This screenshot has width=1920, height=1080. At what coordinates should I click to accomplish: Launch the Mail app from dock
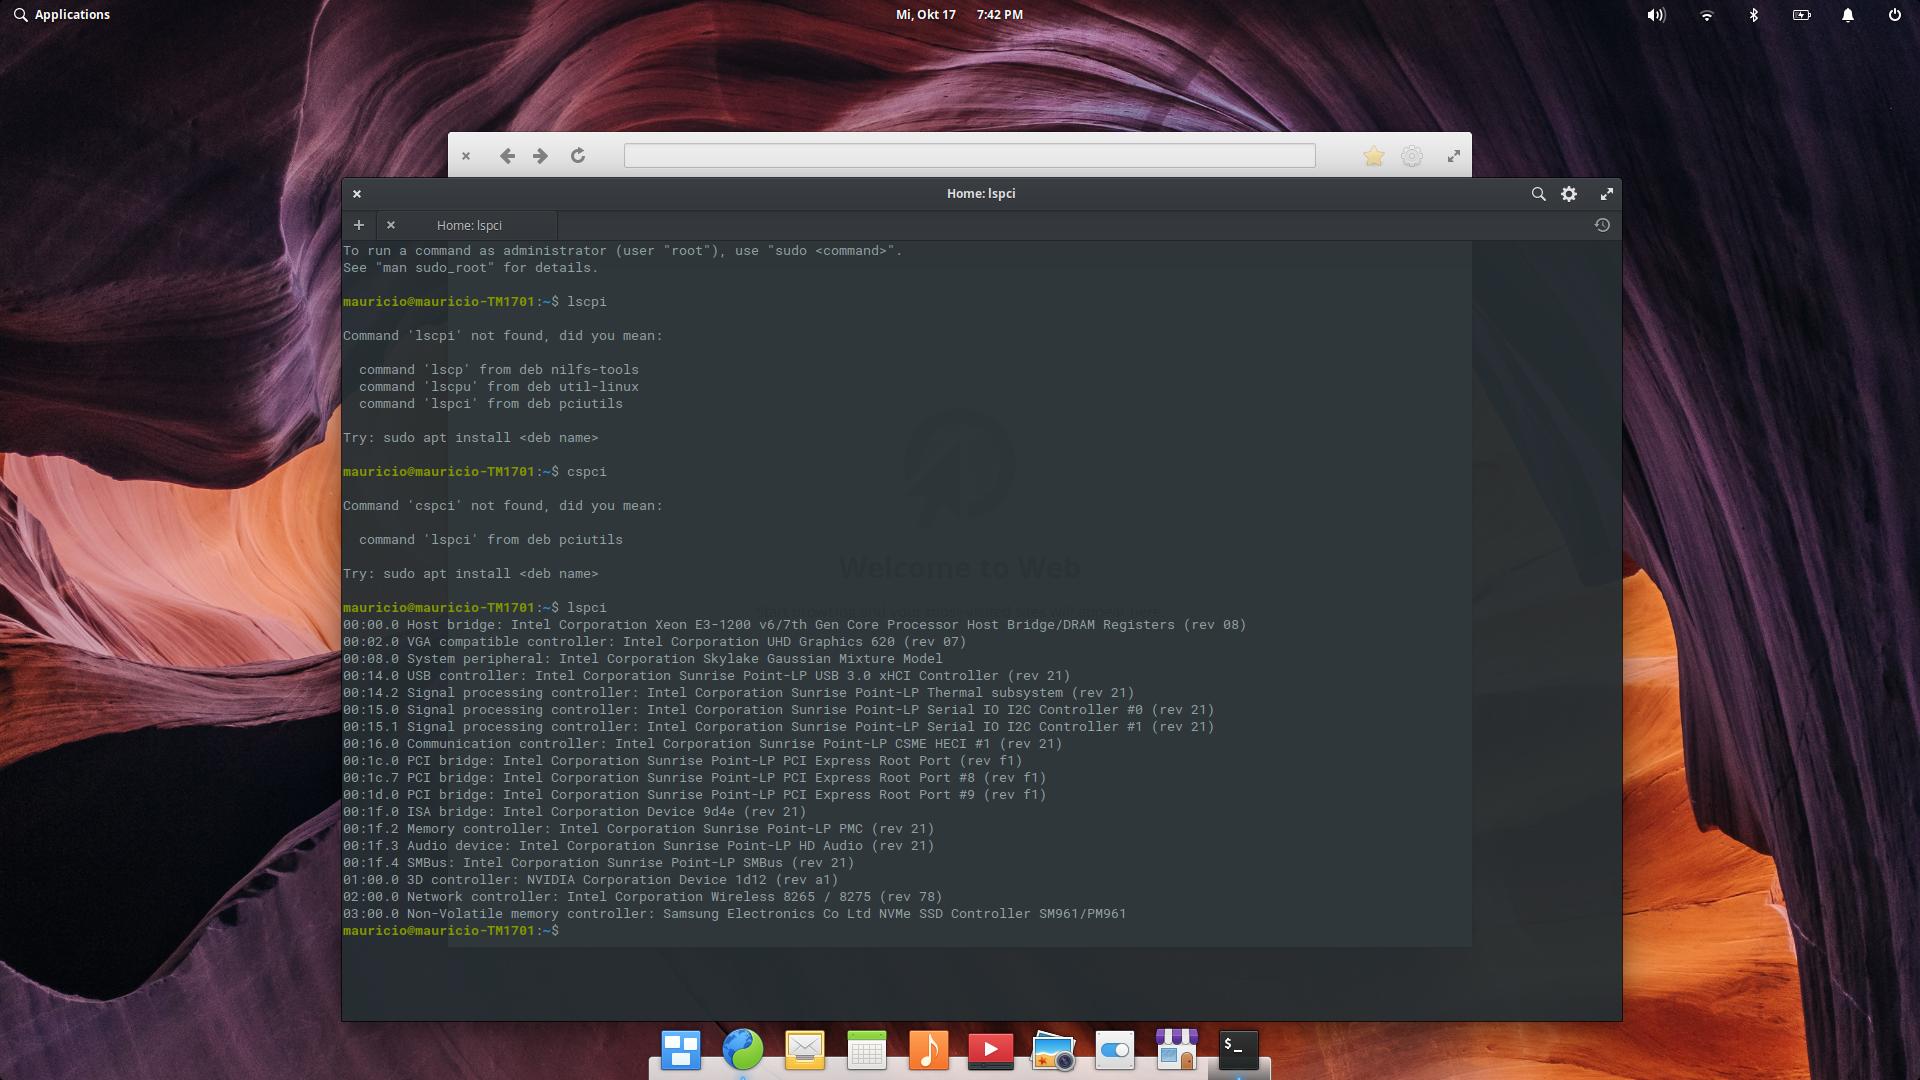pos(805,1050)
